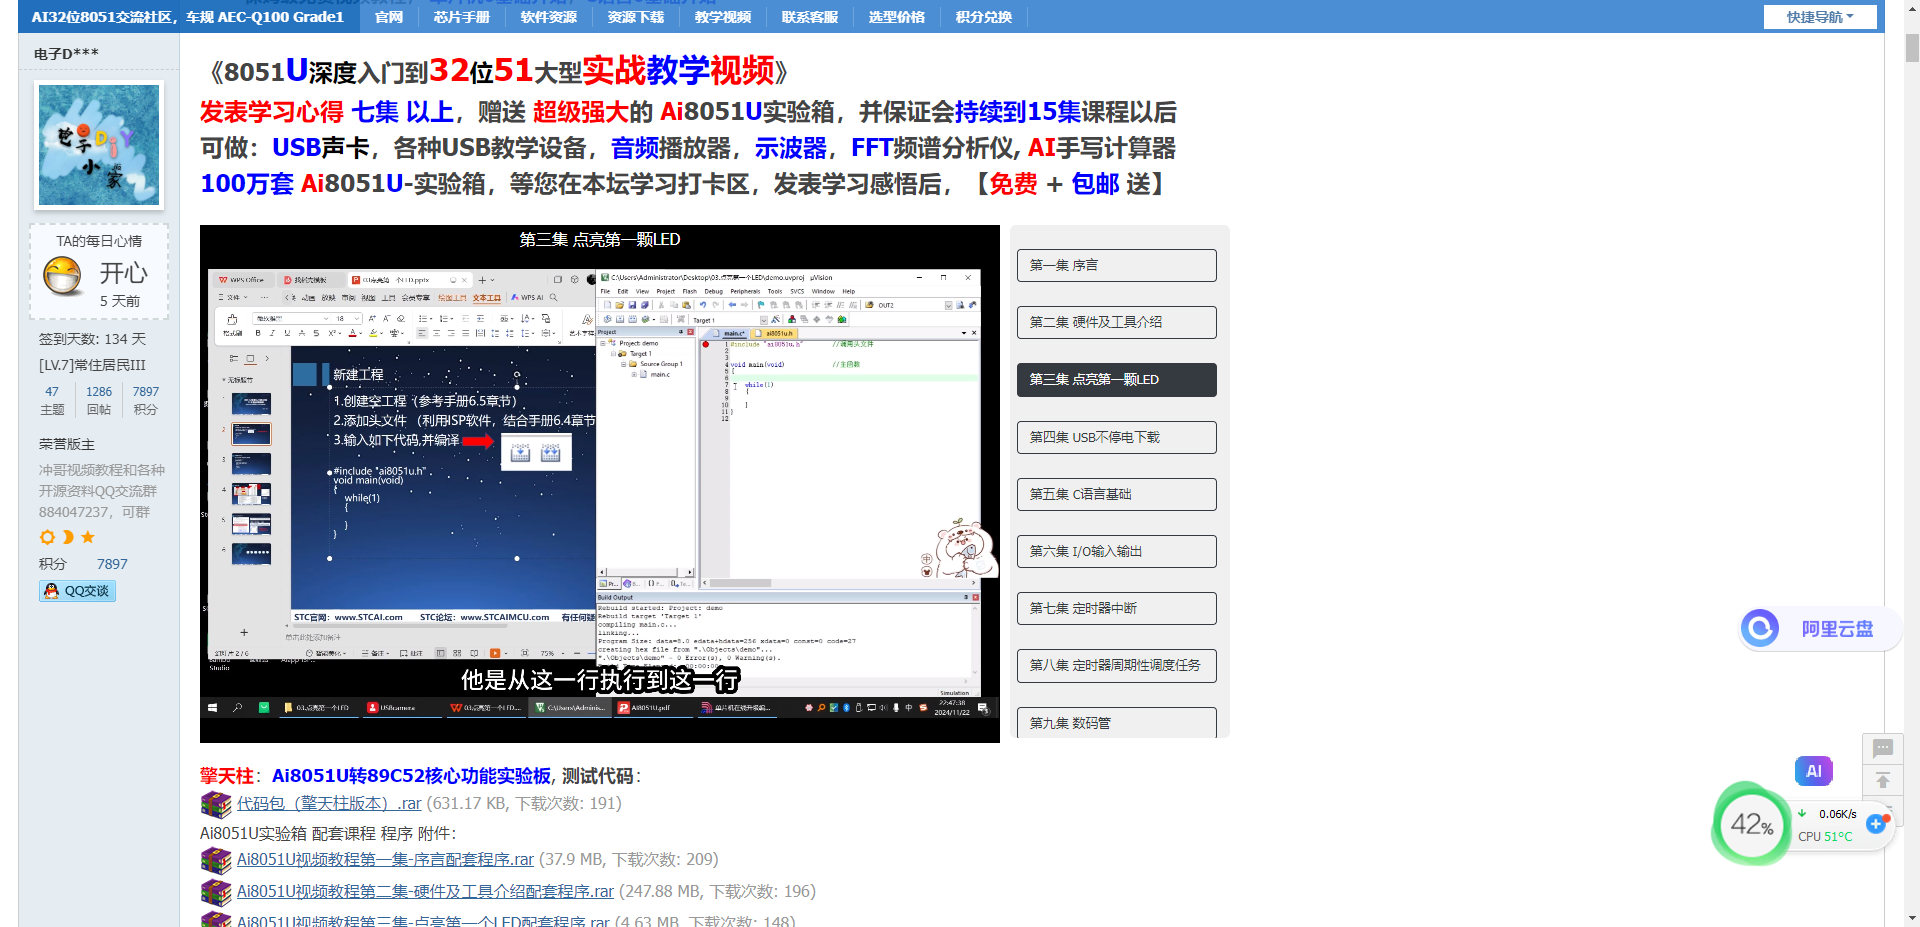Image resolution: width=1920 pixels, height=927 pixels.
Task: Play episode 第四集 USB不停电下载
Action: [x=1116, y=437]
